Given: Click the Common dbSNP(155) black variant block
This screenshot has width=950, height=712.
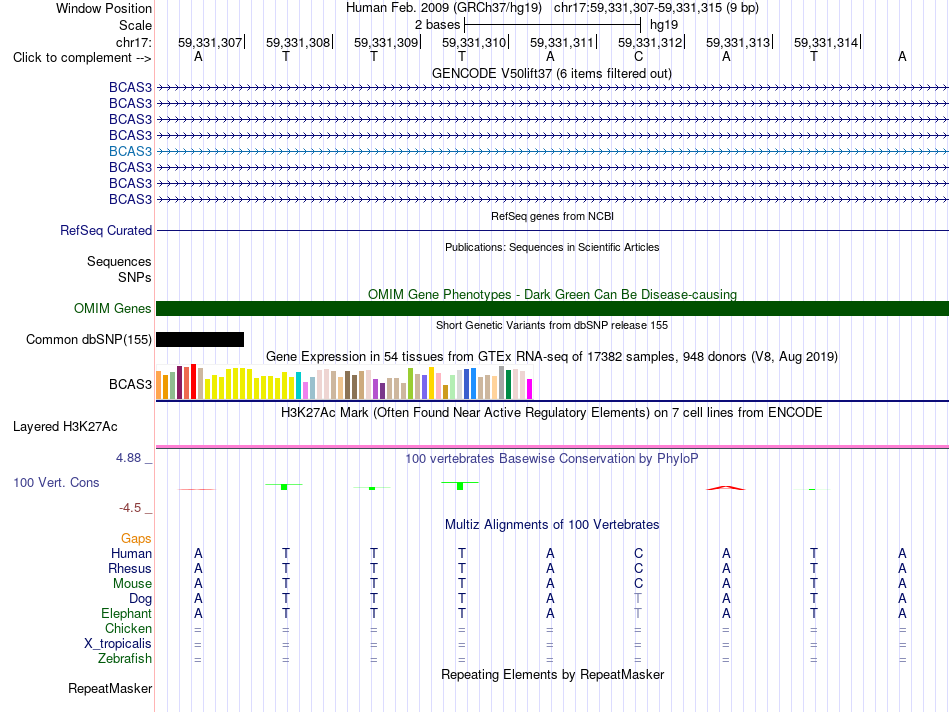Looking at the screenshot, I should click(200, 339).
